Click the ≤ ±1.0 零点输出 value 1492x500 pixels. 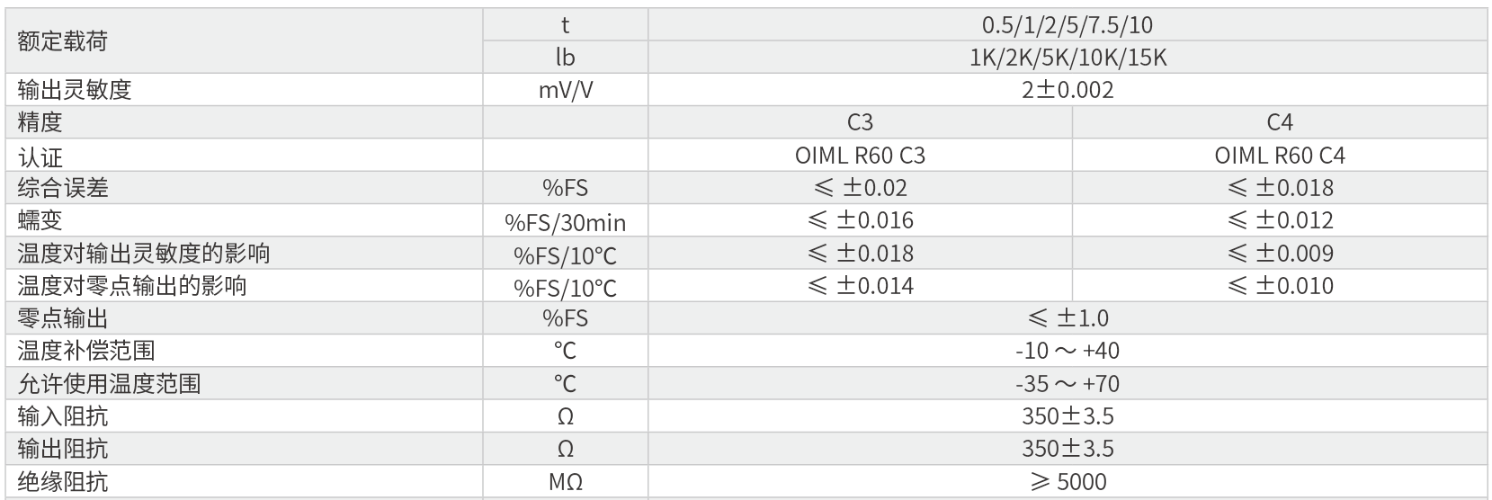[1067, 319]
